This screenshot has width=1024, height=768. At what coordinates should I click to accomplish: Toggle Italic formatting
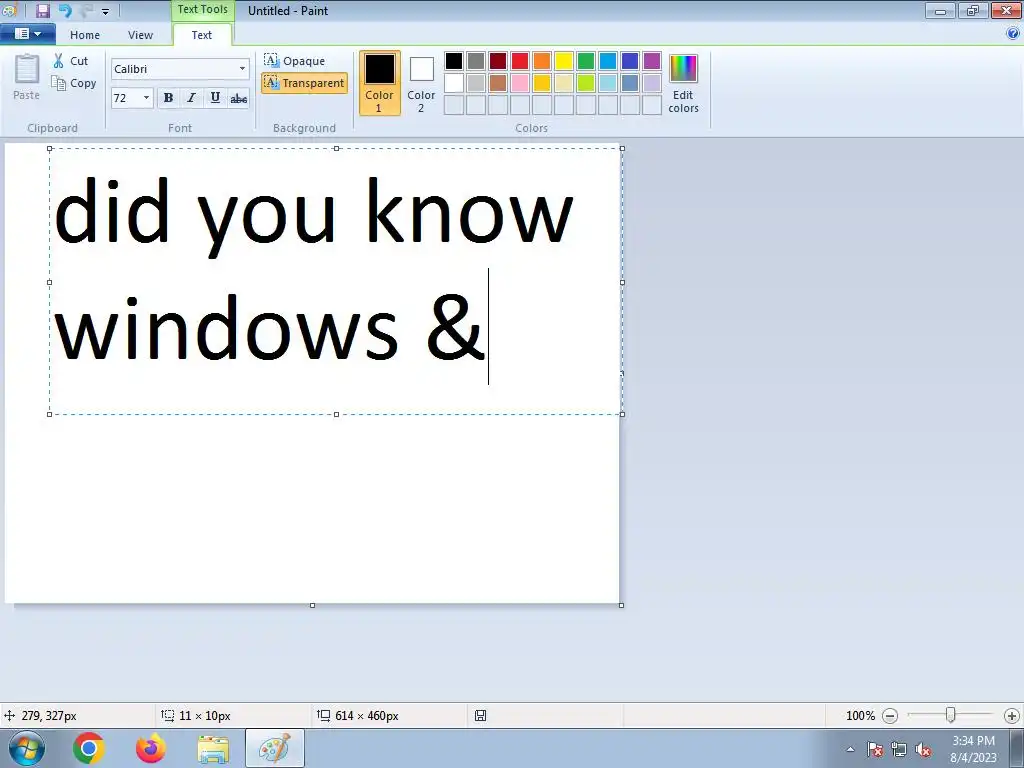point(191,98)
